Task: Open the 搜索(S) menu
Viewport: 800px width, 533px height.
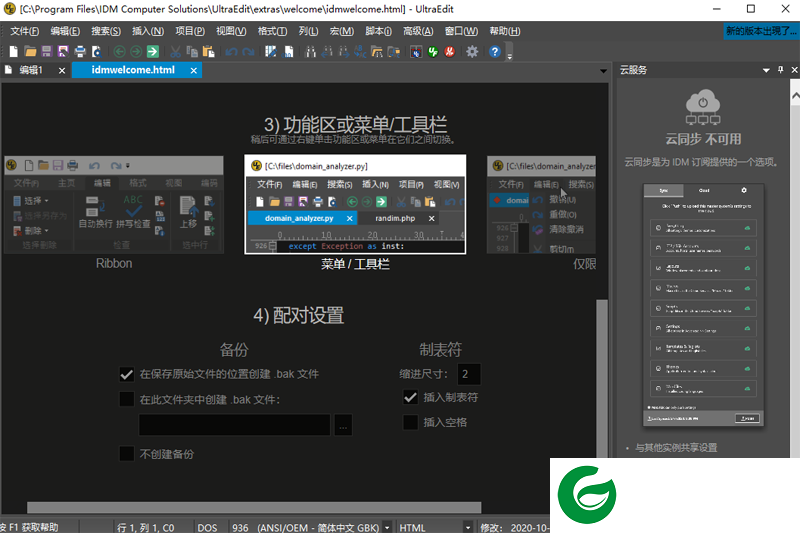Action: click(x=106, y=31)
